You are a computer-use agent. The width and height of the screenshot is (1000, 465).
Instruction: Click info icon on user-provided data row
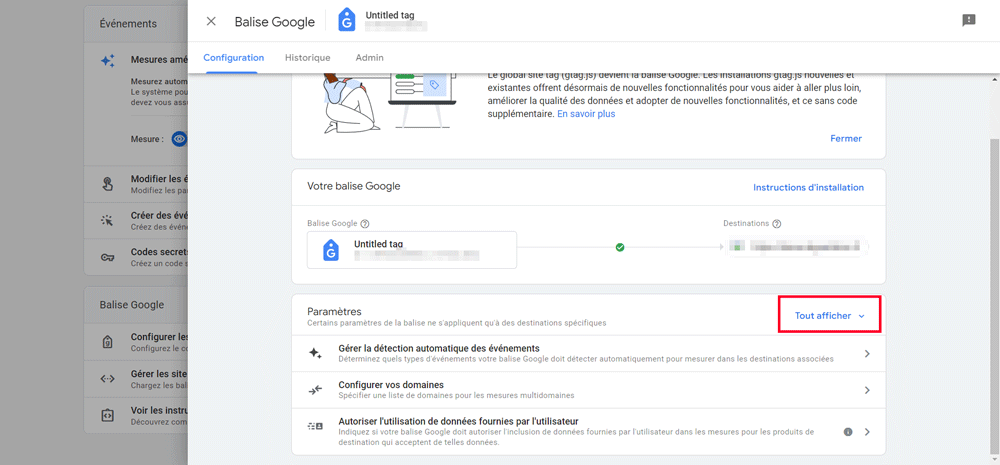pos(848,432)
